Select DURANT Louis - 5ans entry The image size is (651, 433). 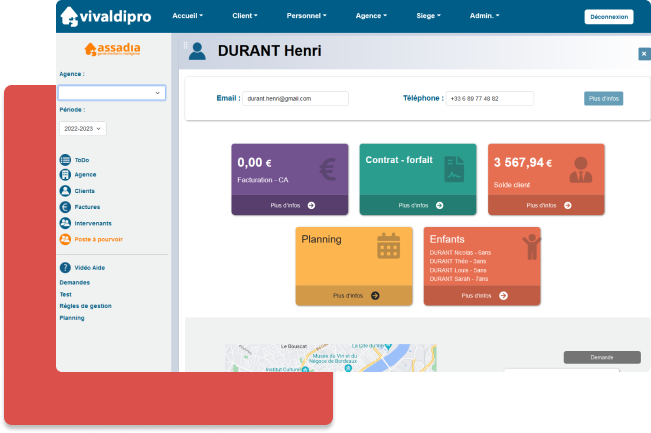point(458,270)
